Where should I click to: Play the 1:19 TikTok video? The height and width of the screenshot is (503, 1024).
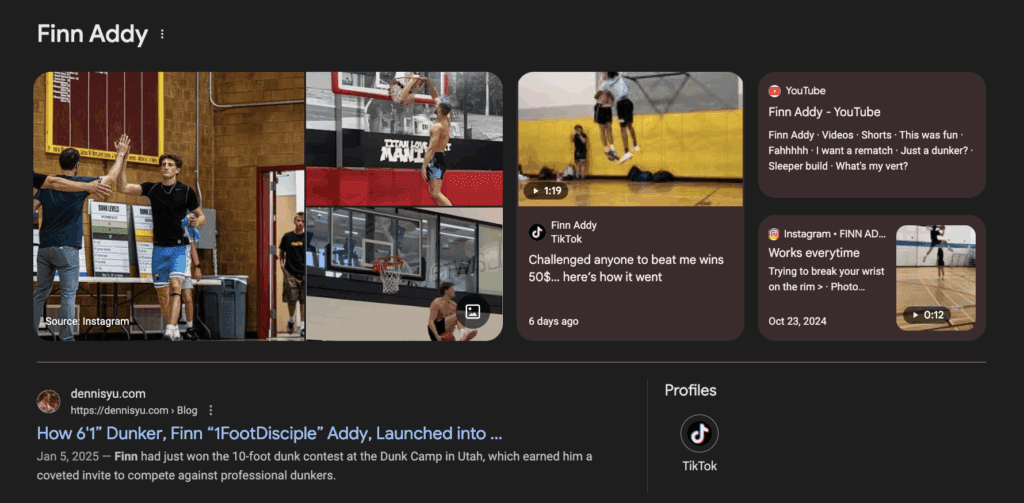click(x=630, y=139)
